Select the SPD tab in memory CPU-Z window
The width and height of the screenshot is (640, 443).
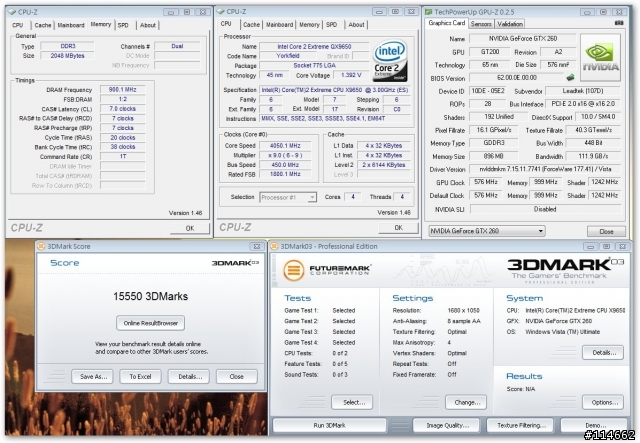click(x=123, y=25)
